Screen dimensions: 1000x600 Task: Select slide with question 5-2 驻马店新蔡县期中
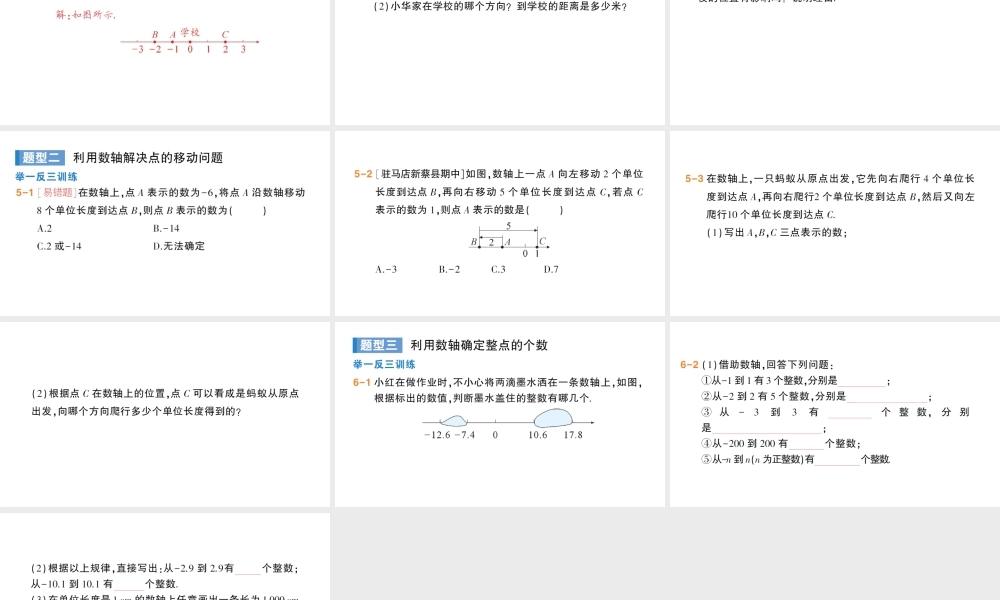(x=499, y=223)
